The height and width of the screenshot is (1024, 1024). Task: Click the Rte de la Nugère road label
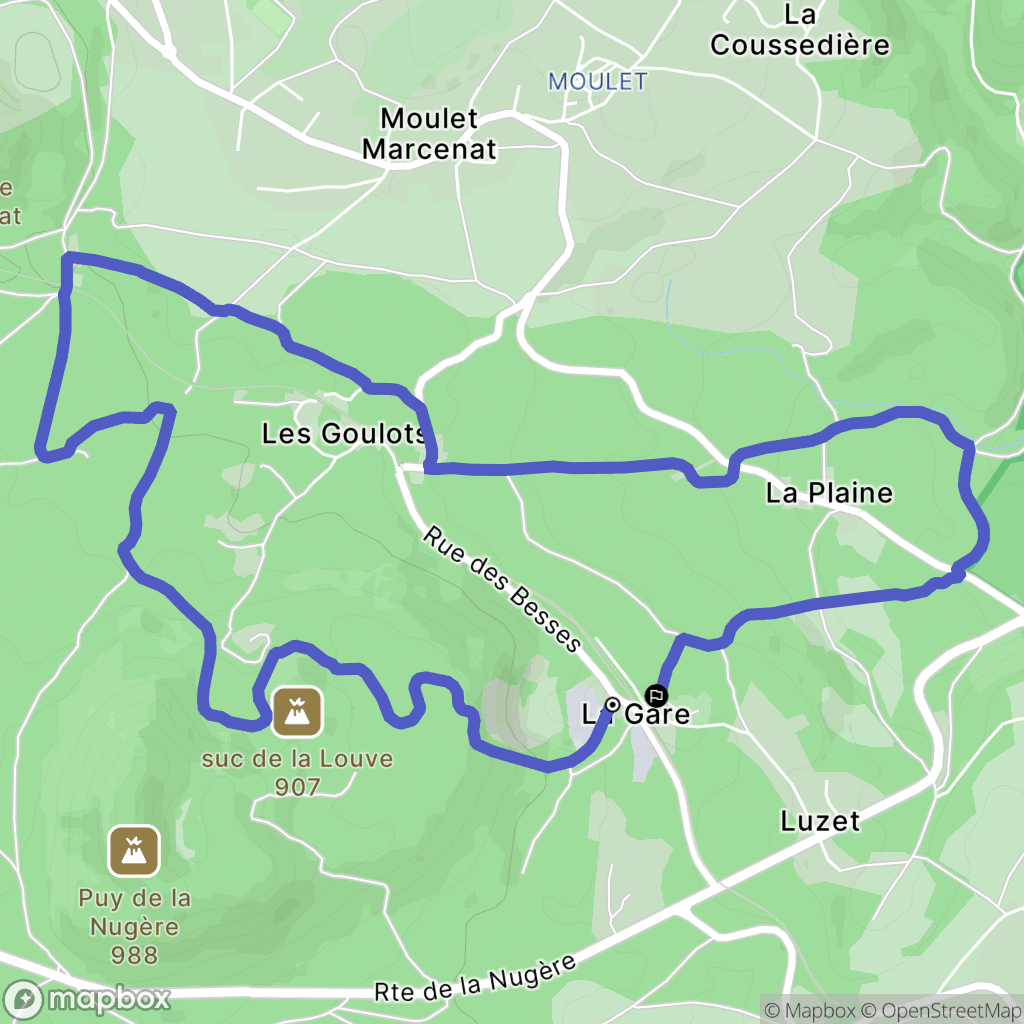click(475, 978)
